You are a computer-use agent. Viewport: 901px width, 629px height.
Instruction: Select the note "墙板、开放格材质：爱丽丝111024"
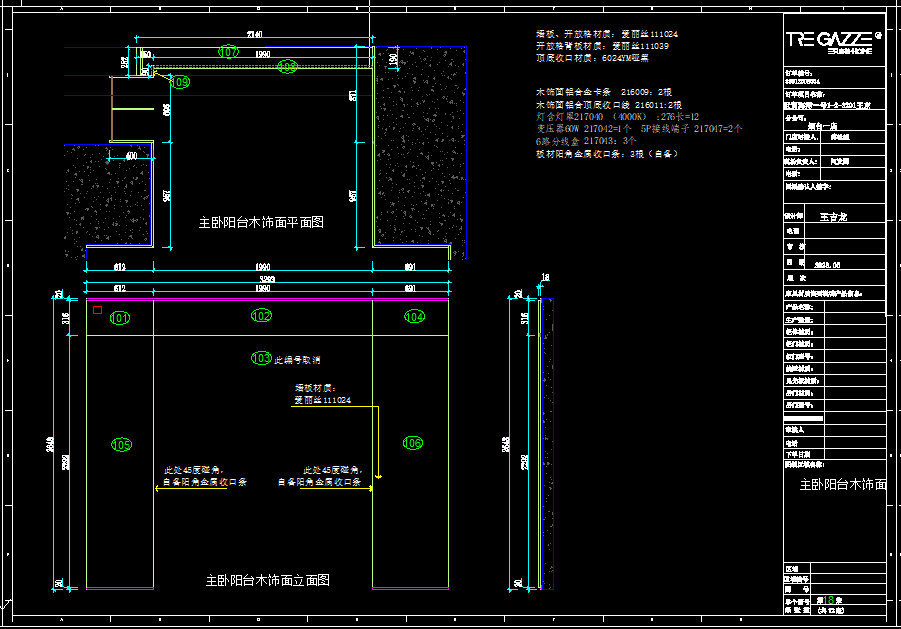tap(607, 34)
